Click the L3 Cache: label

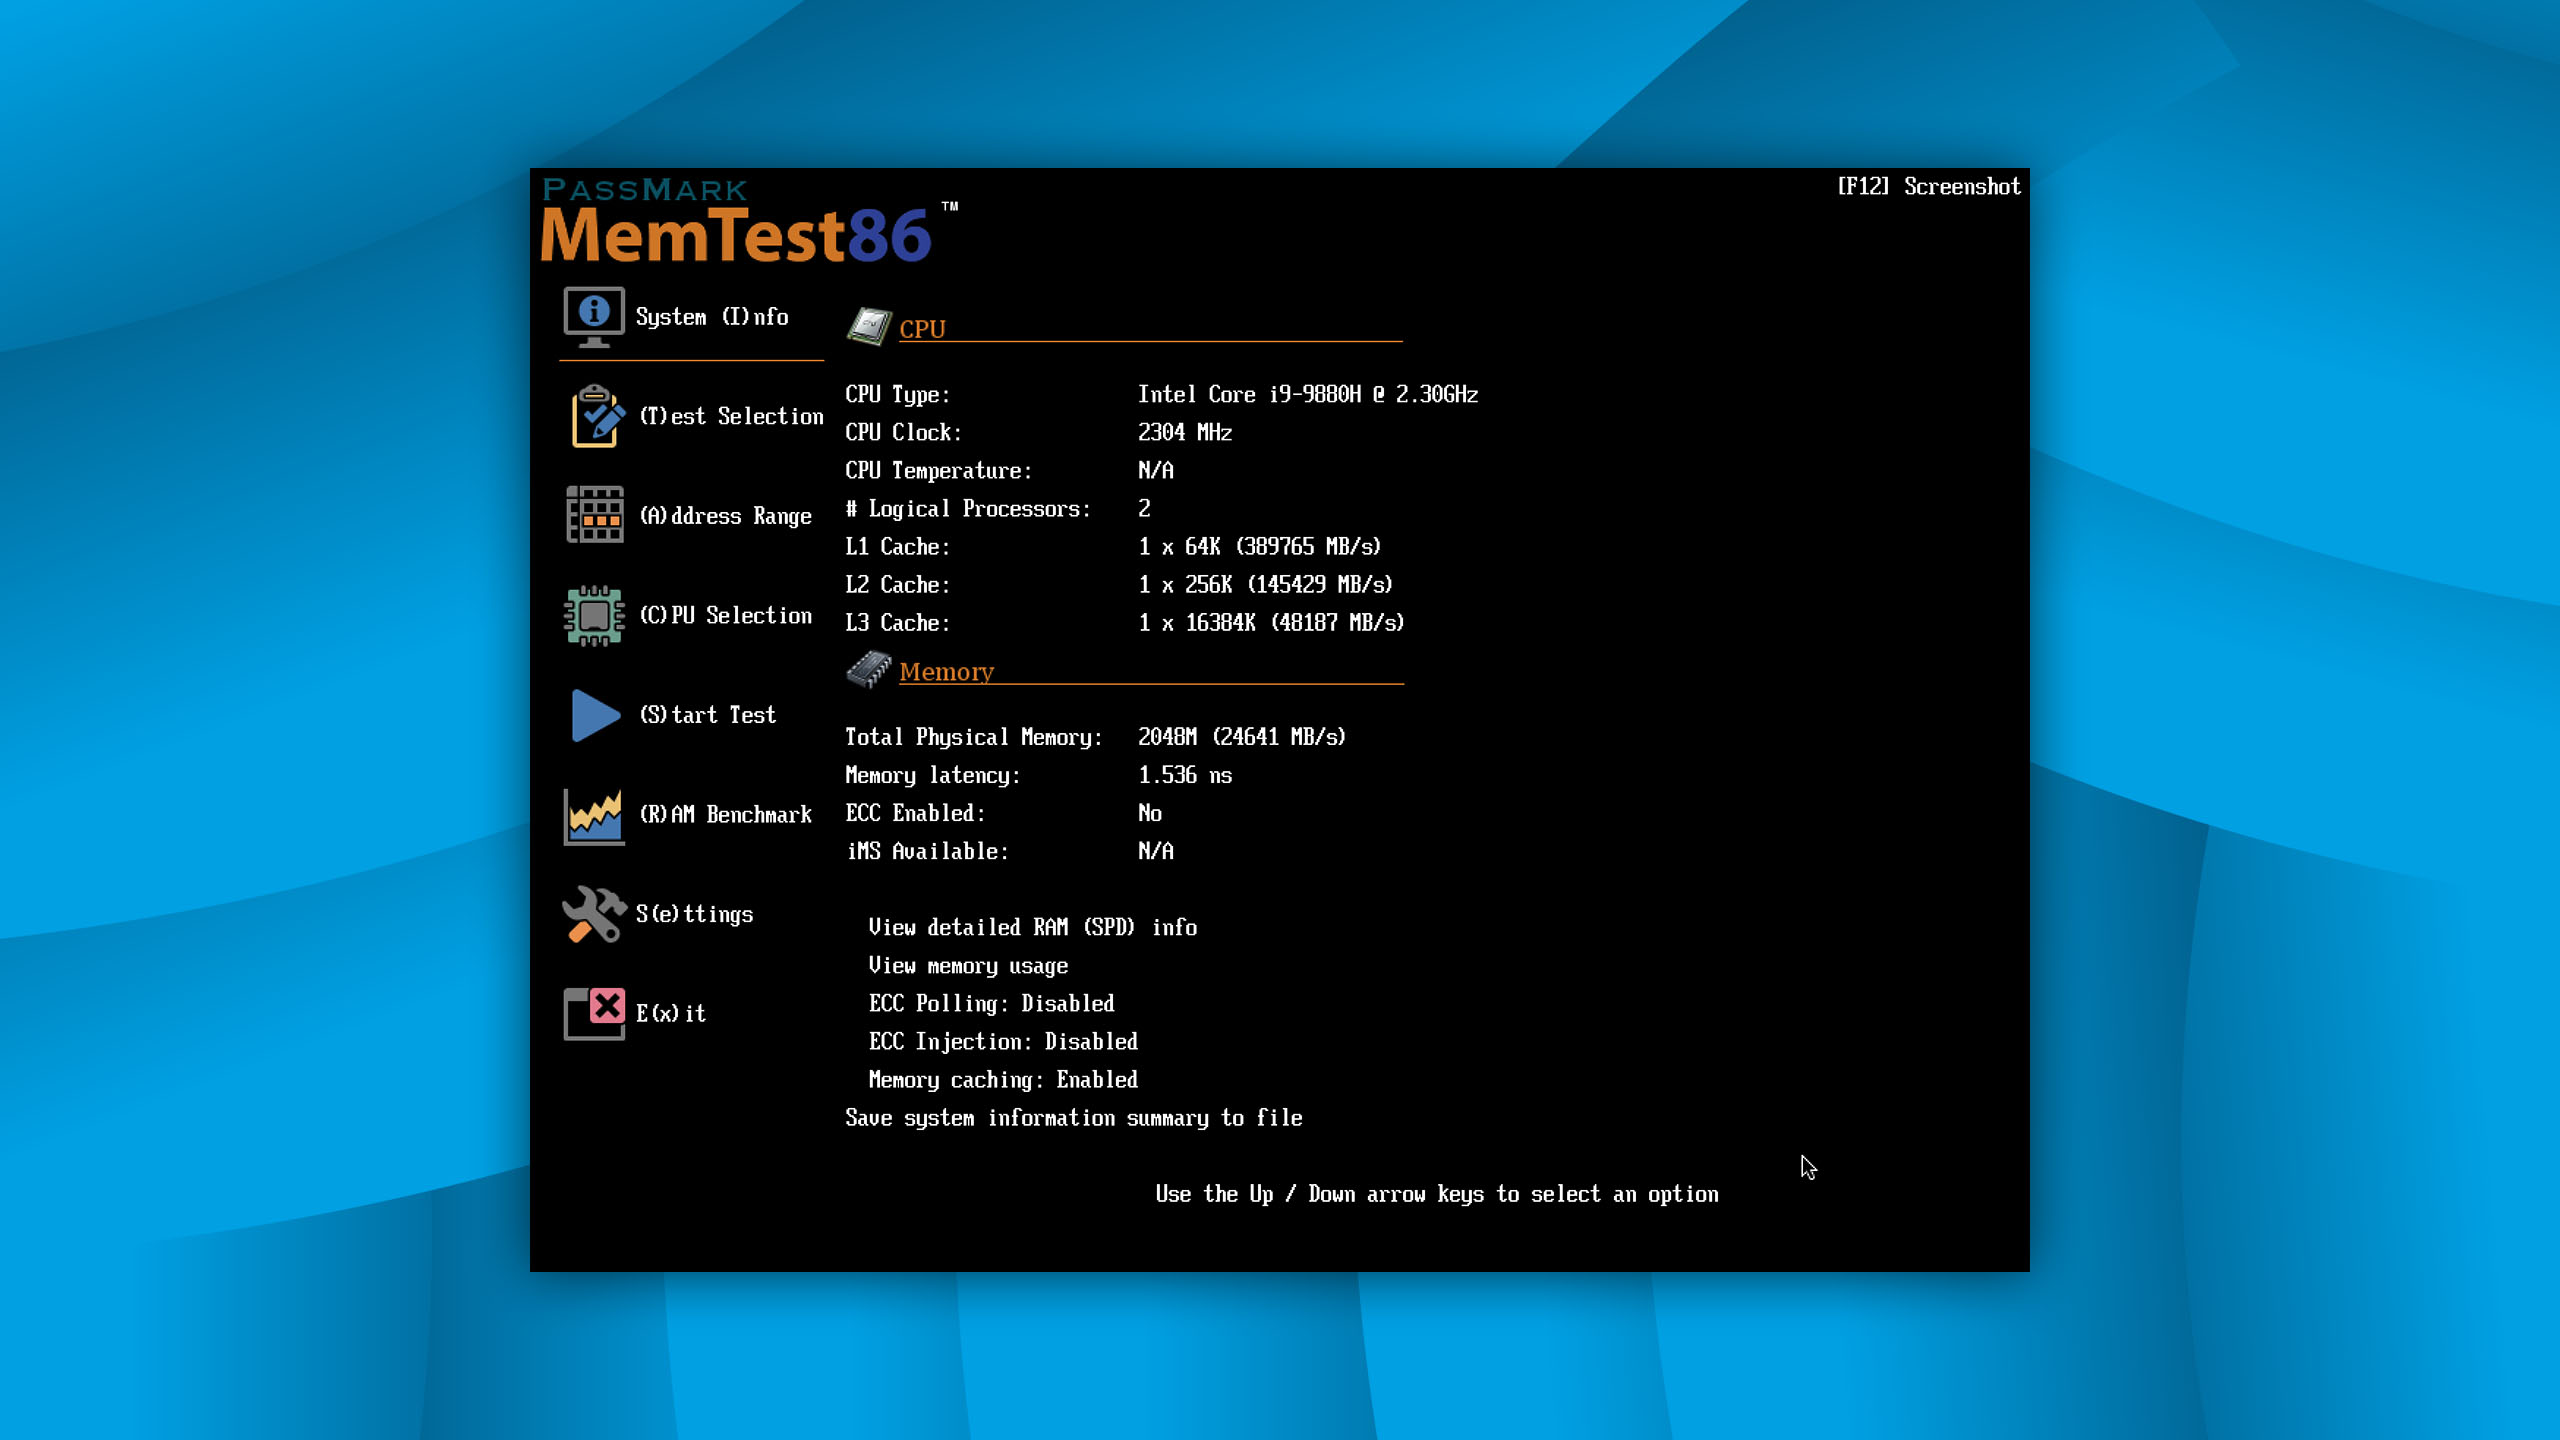tap(897, 622)
